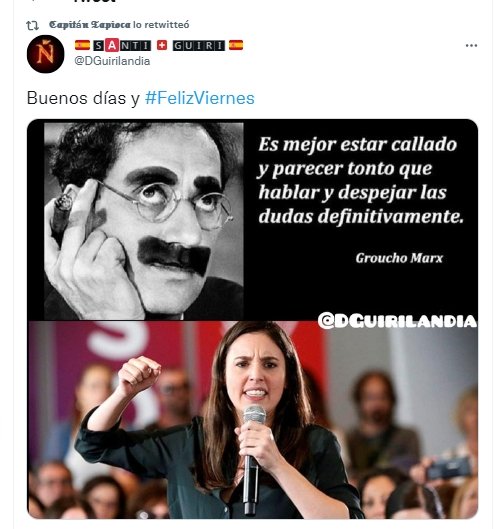Open the #FelizViernes hashtag link
495x529 pixels.
[199, 99]
